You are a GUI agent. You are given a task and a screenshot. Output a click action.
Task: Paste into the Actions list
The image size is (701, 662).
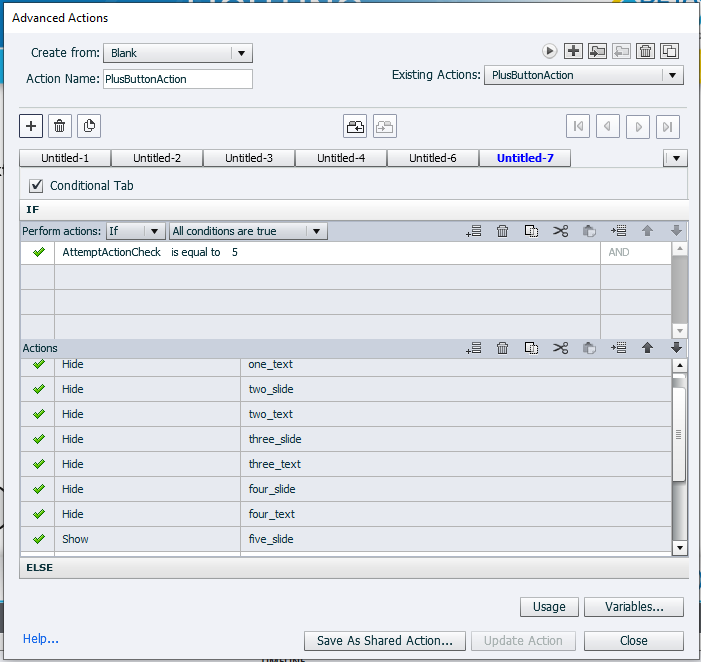point(589,348)
